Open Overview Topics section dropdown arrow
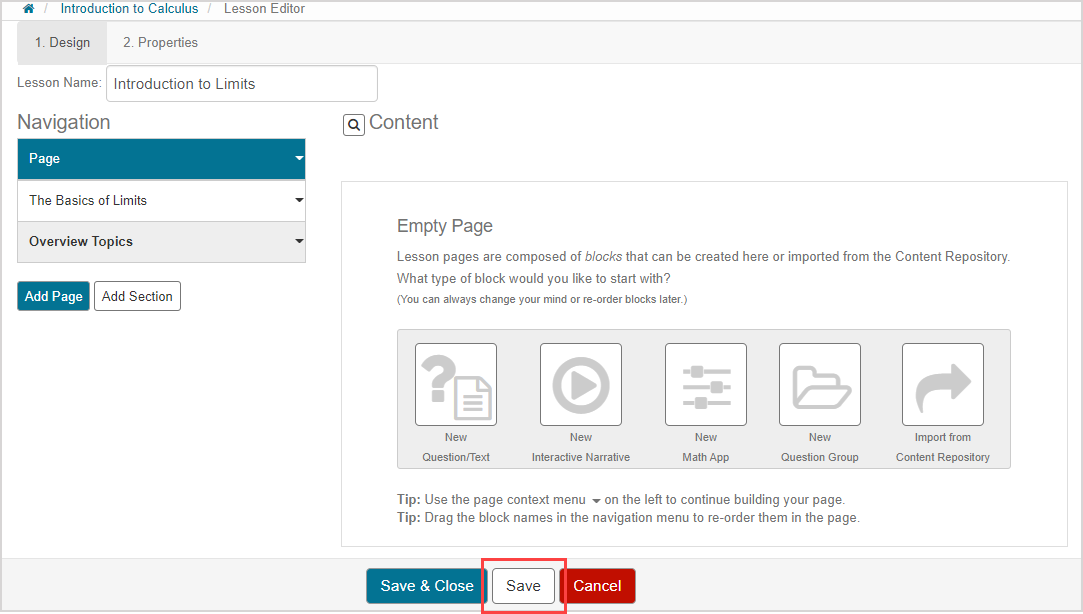Screen dimensions: 1083x614 (x=299, y=242)
